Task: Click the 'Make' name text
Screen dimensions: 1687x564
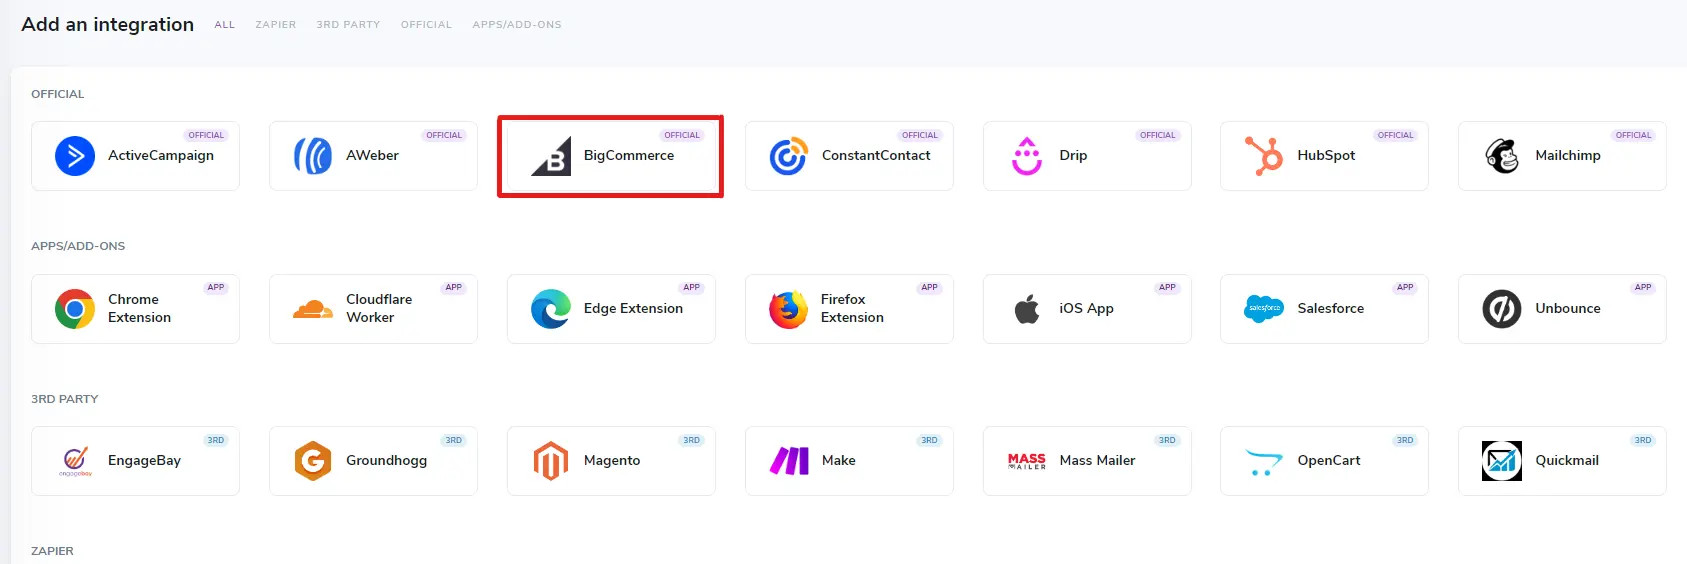Action: [x=838, y=461]
